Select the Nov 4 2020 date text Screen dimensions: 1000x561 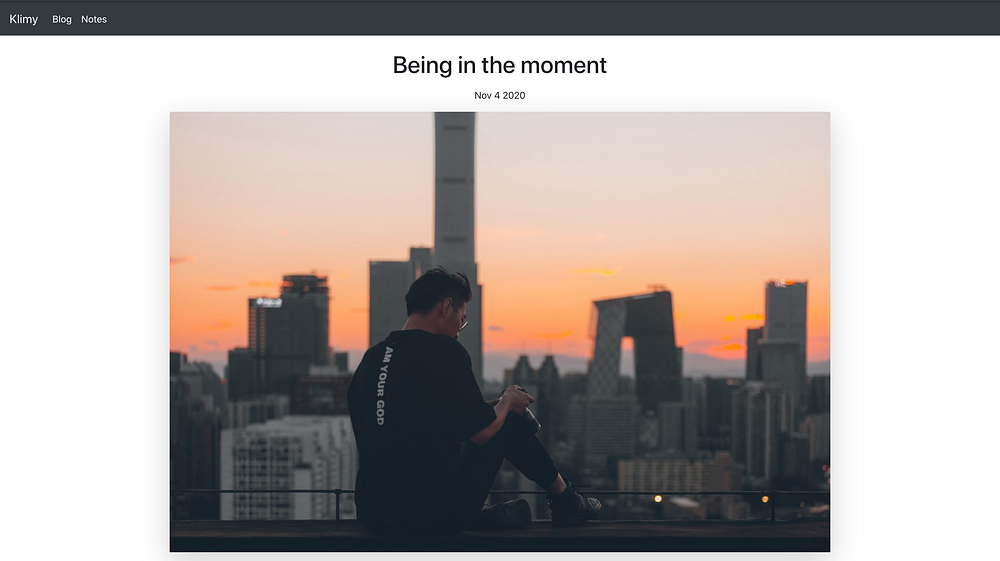click(x=499, y=96)
